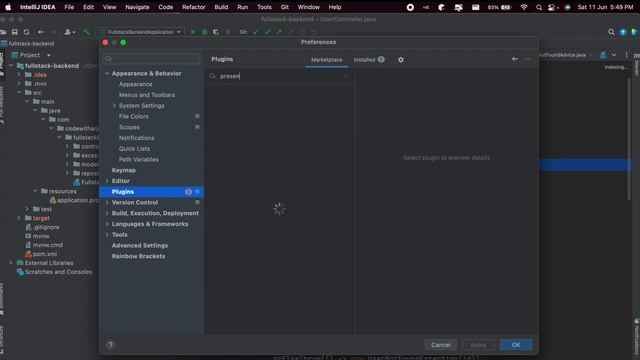
Task: Open the FullstackBackendApplication run configuration dropdown
Action: 141,32
